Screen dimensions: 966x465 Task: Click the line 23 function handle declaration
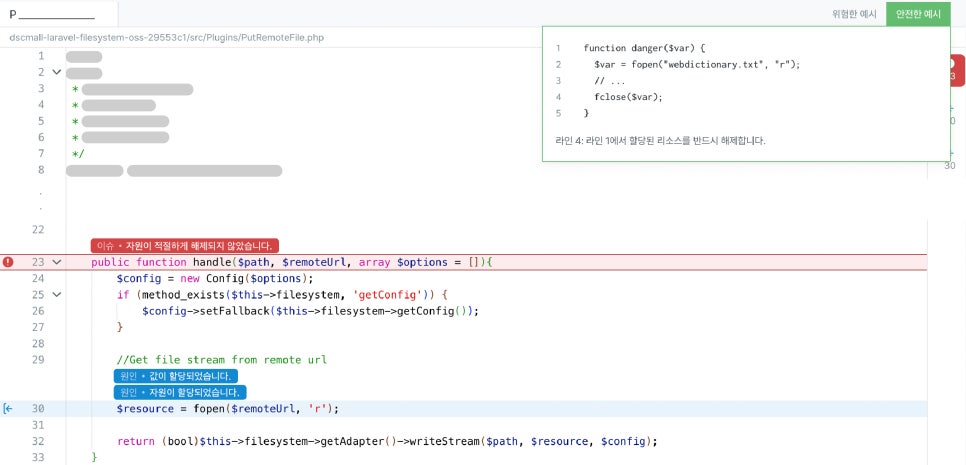click(292, 262)
